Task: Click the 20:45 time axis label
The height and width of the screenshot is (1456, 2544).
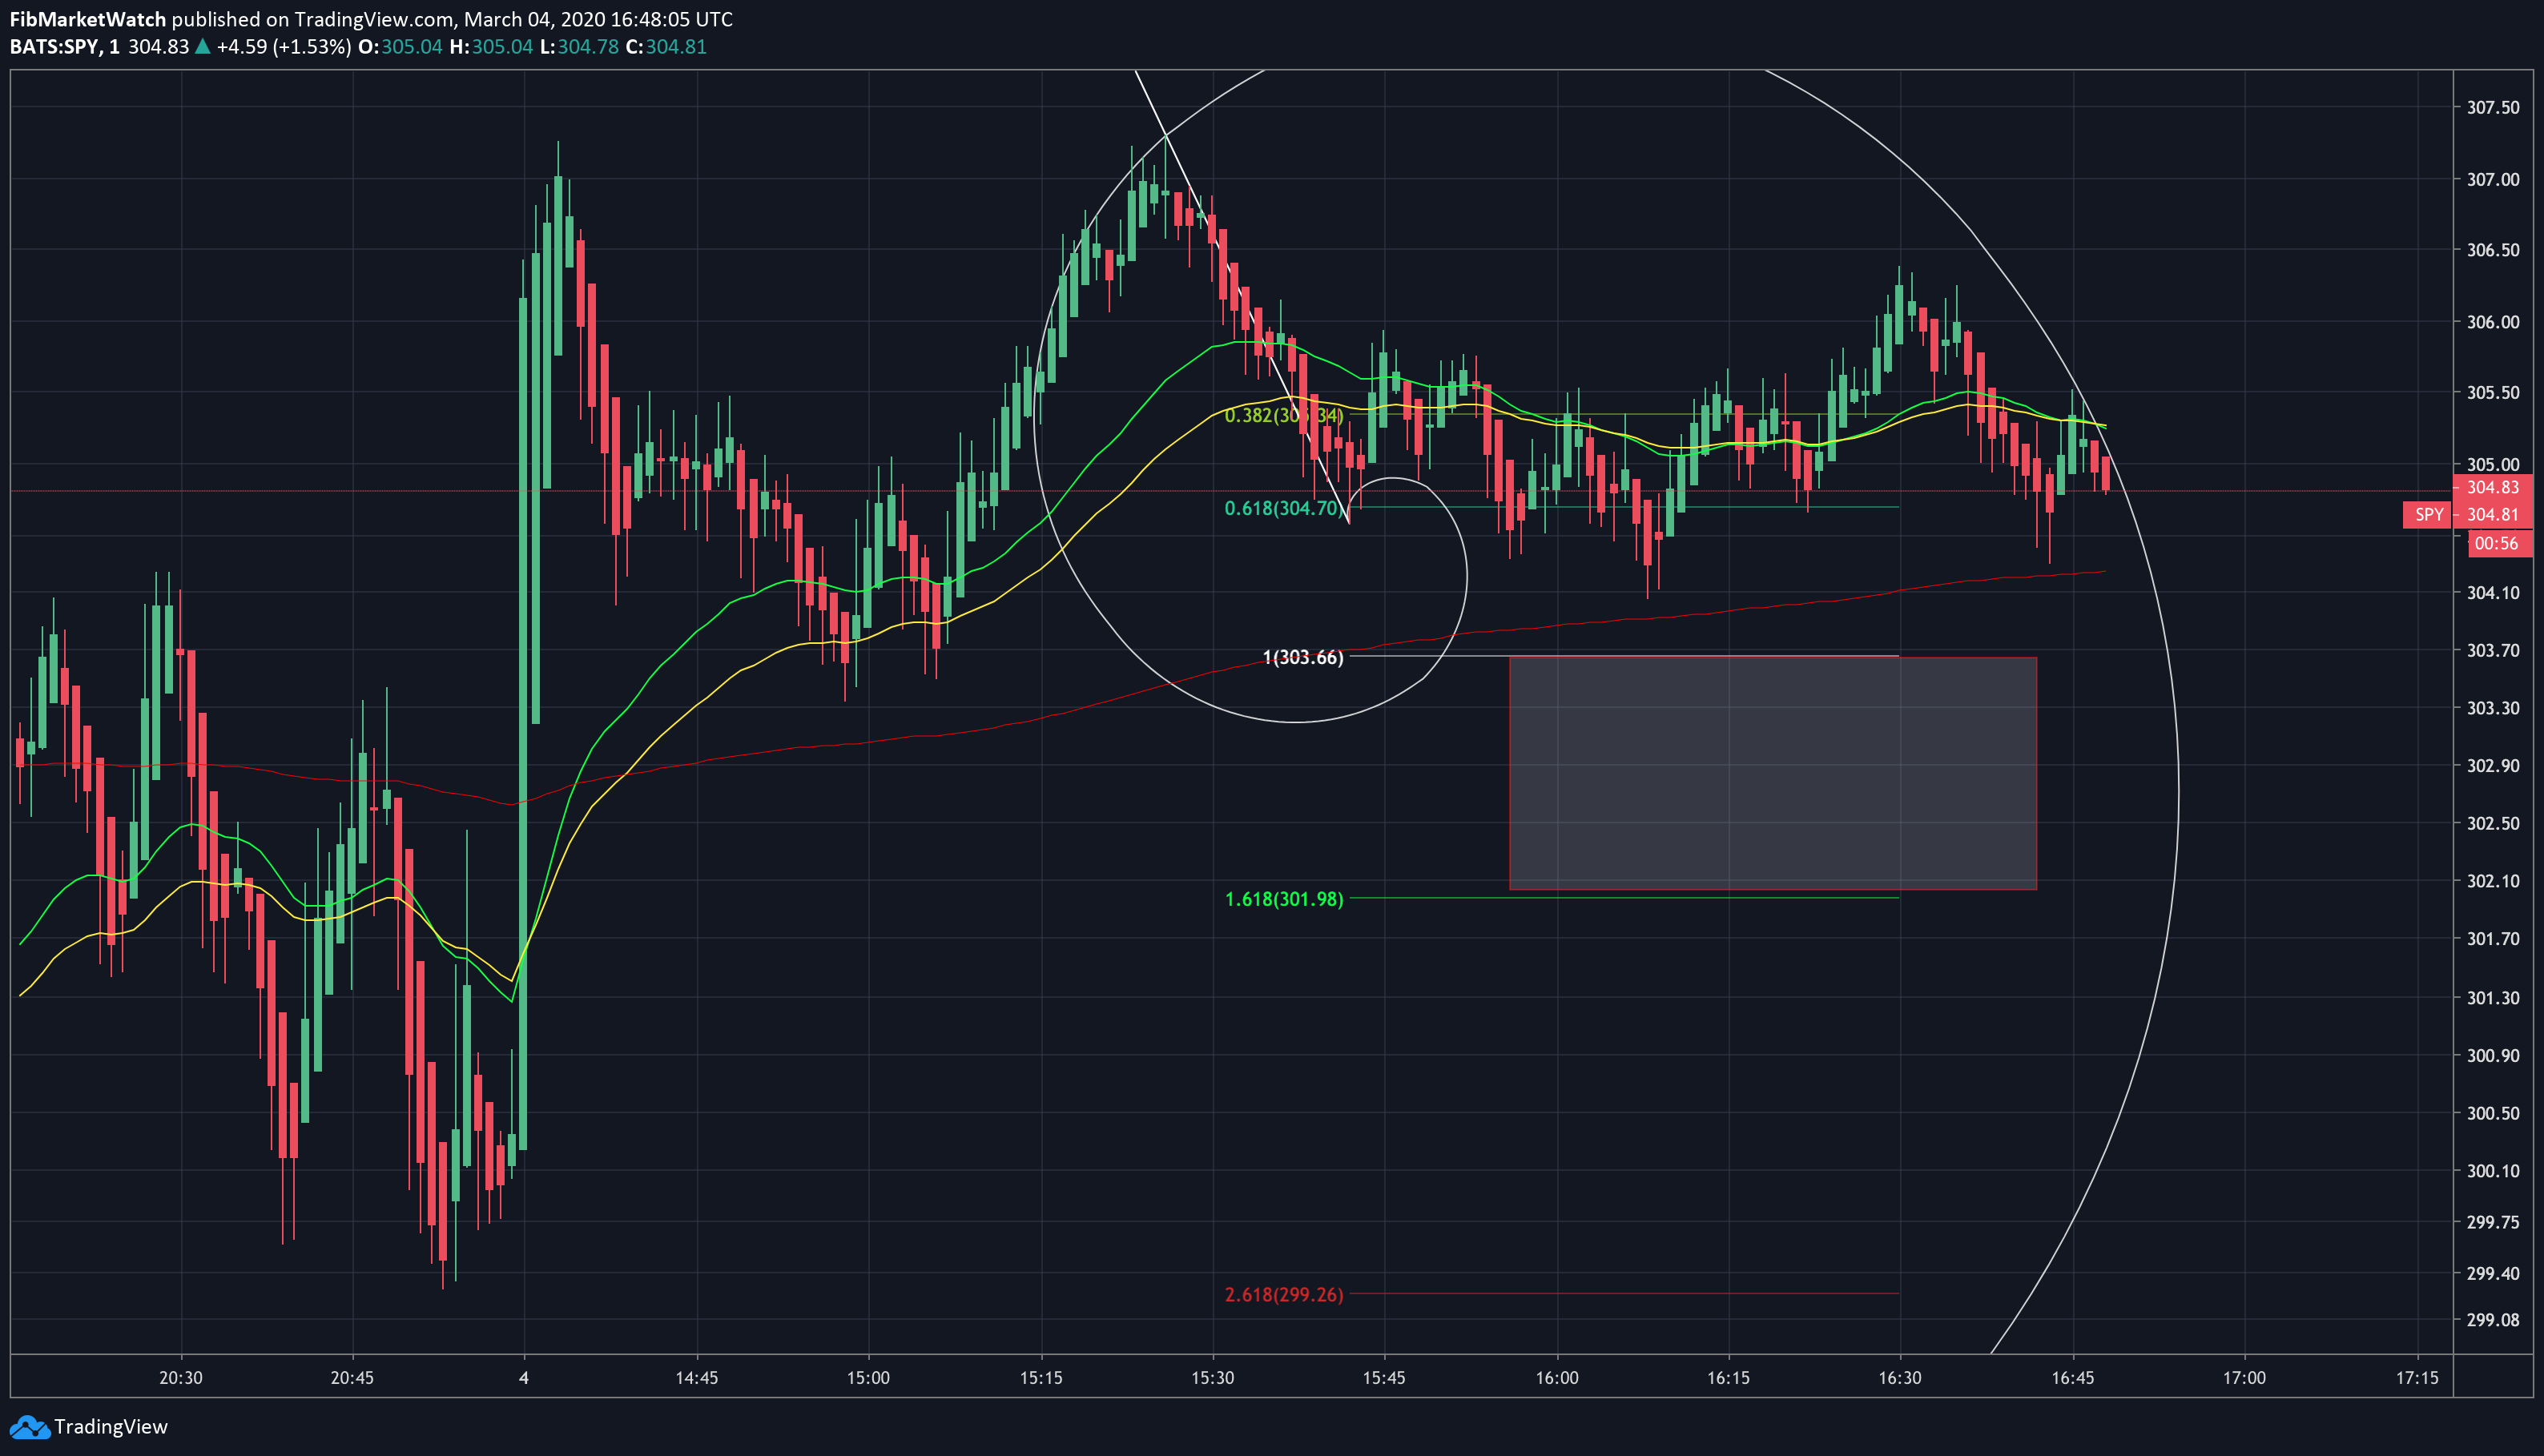Action: coord(352,1378)
